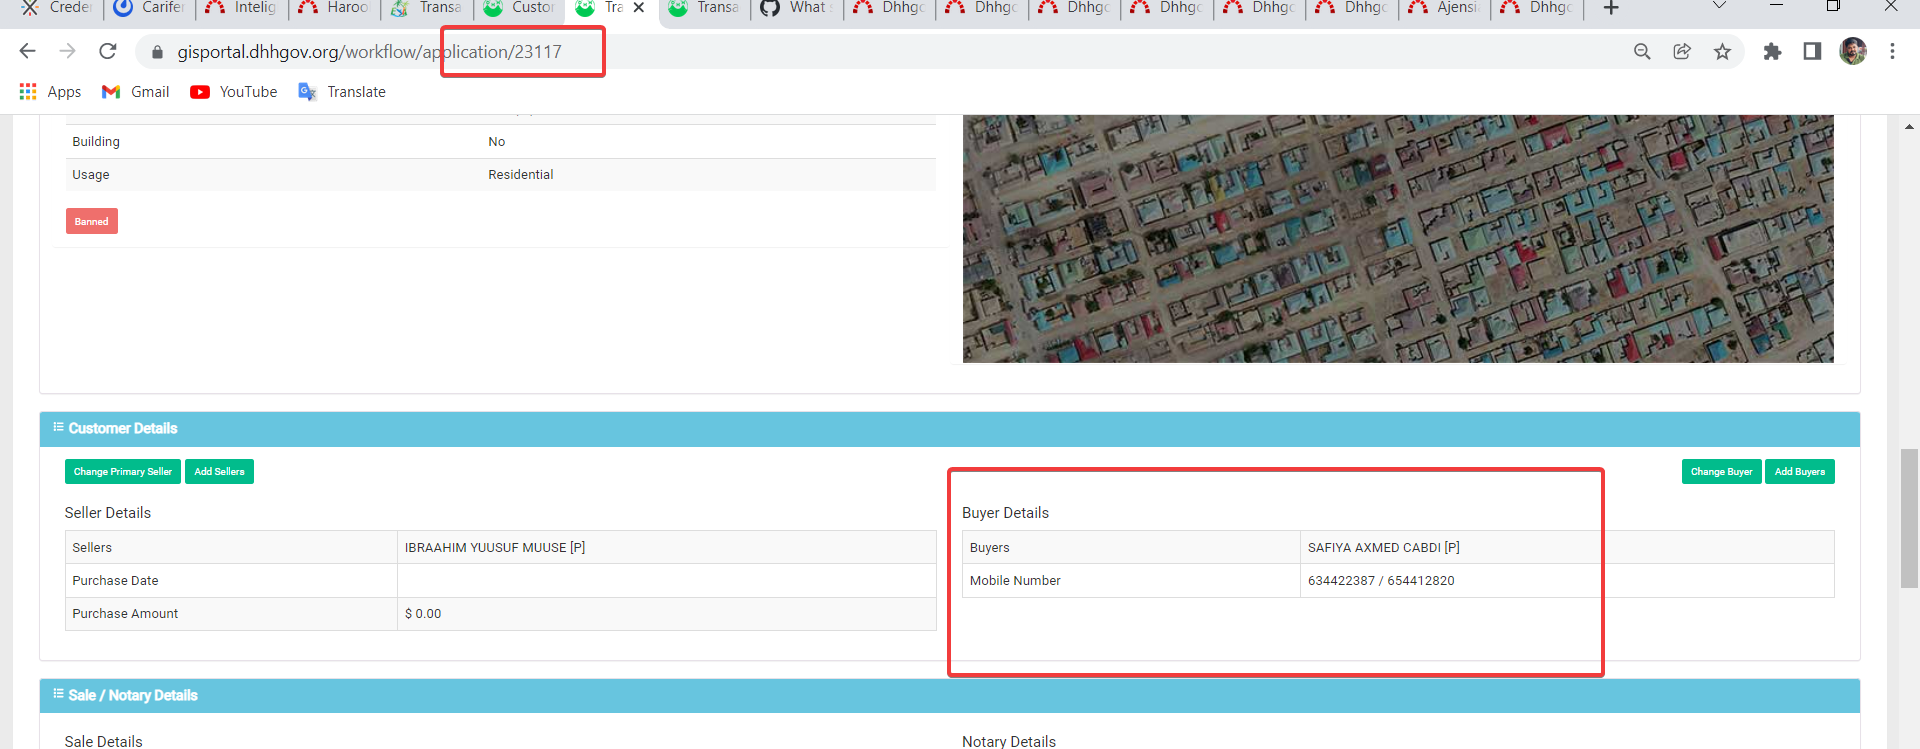Viewport: 1920px width, 749px height.
Task: View site info via the lock icon
Action: [157, 52]
